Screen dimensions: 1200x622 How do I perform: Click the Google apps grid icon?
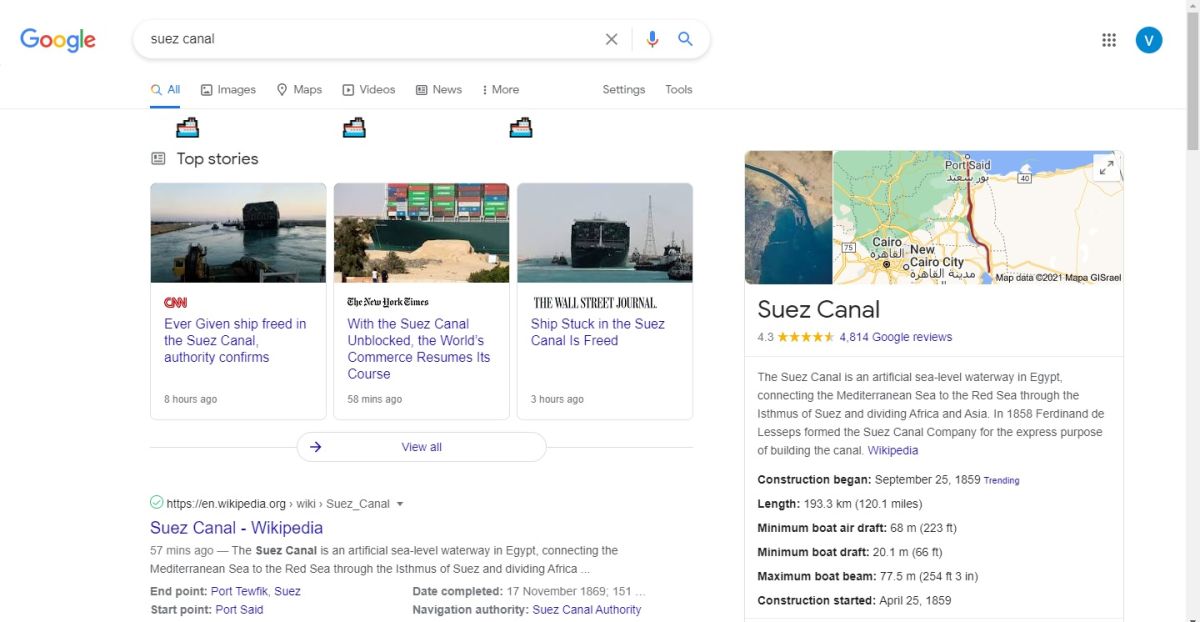(1108, 39)
